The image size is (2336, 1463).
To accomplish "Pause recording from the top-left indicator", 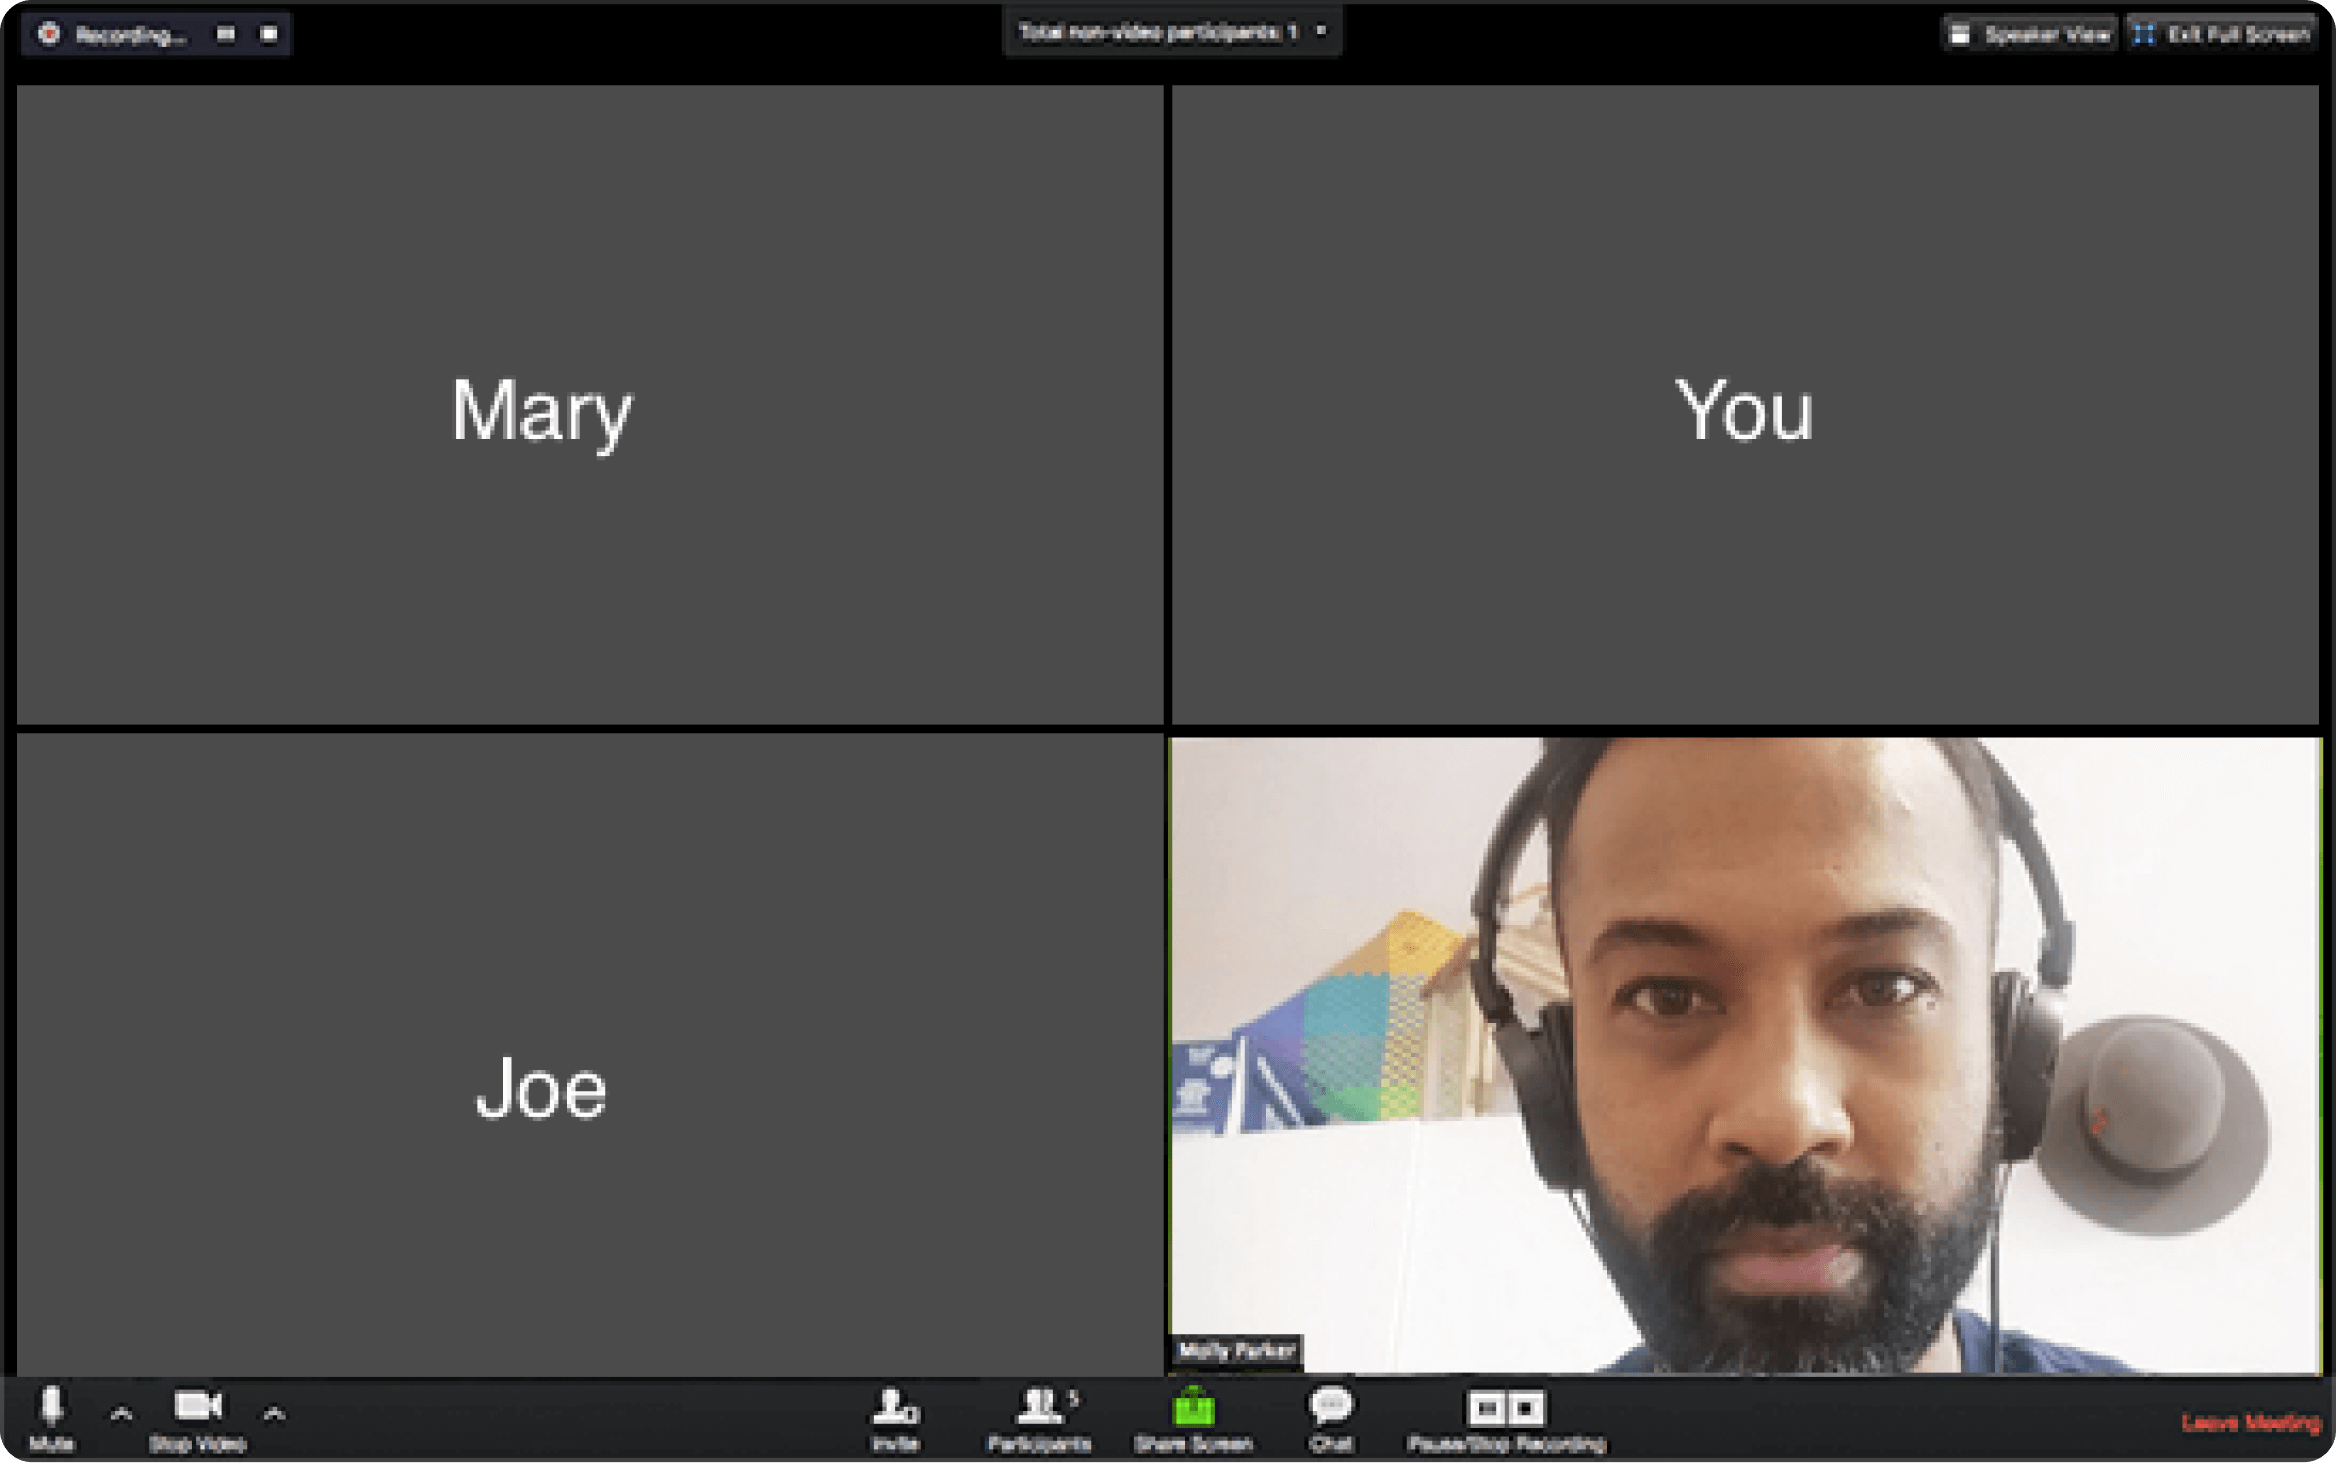I will click(x=226, y=34).
